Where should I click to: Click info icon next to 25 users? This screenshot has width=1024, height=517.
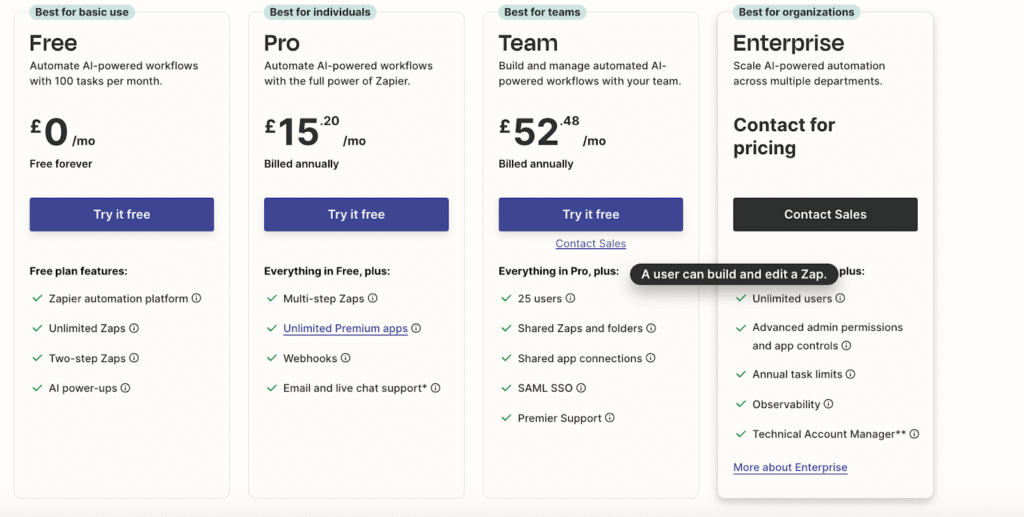pos(571,298)
